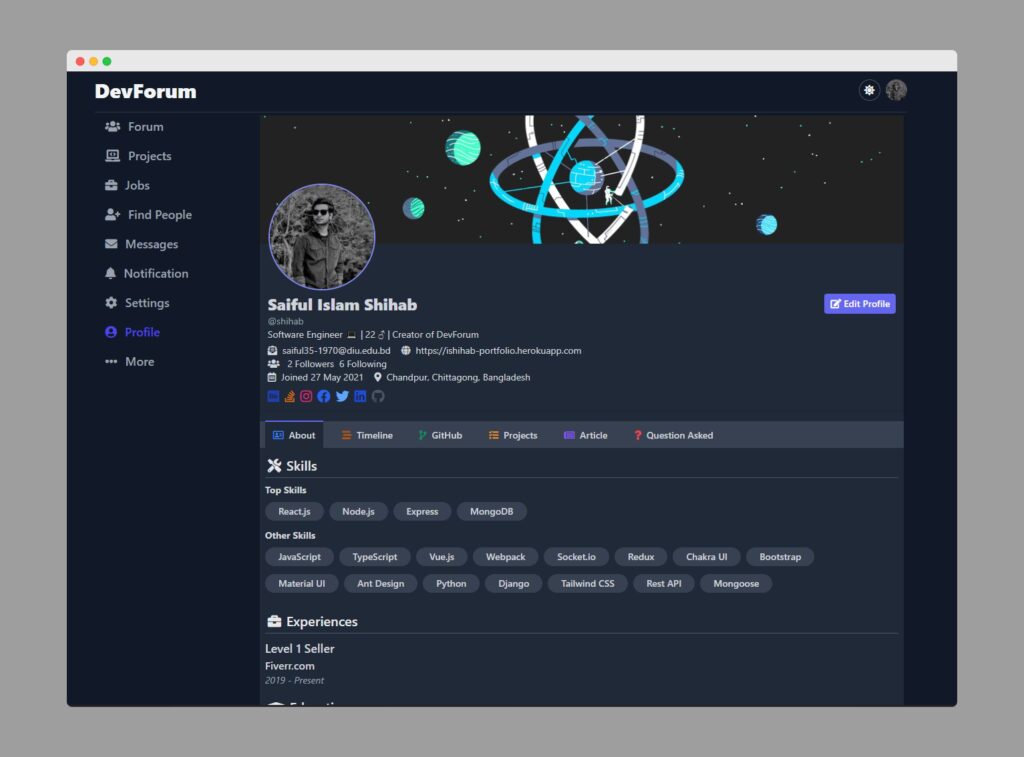Go to Find People in sidebar
1024x757 pixels.
point(148,215)
